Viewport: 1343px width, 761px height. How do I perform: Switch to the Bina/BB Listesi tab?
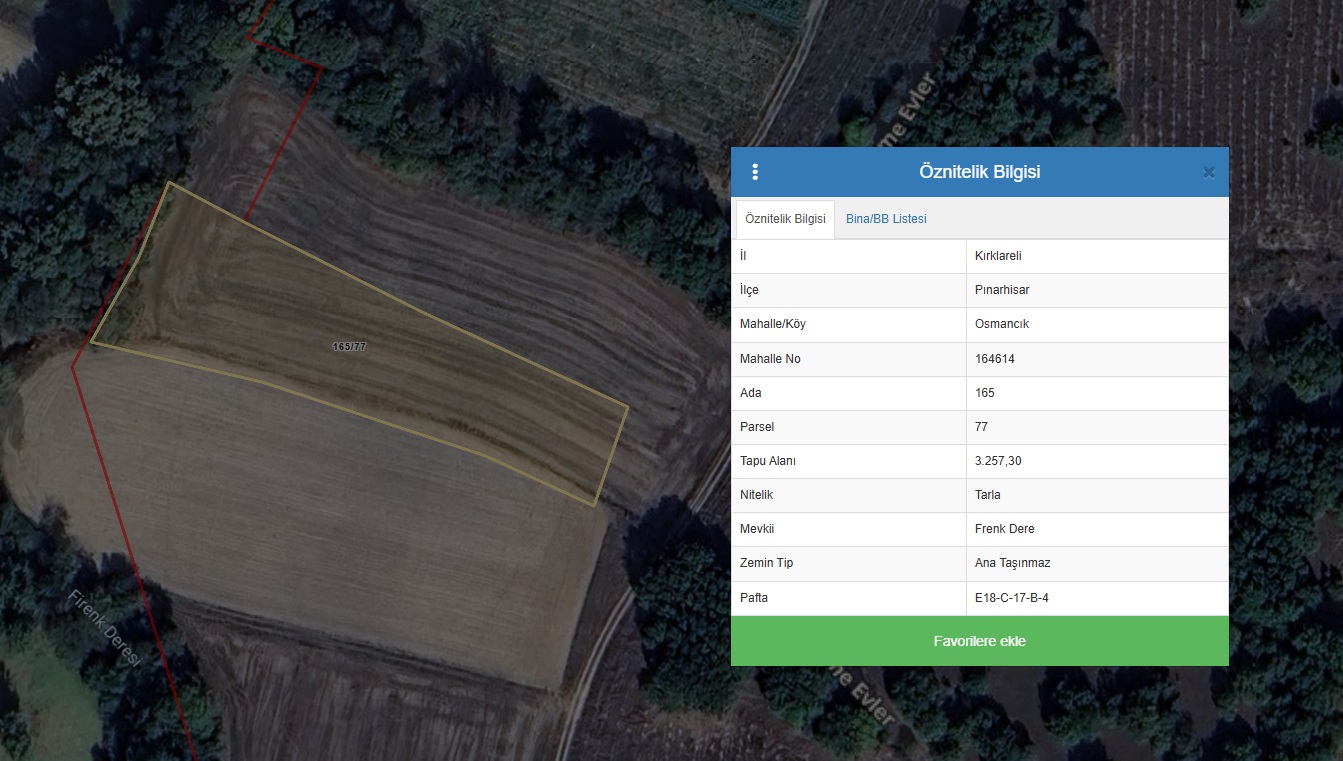point(886,219)
